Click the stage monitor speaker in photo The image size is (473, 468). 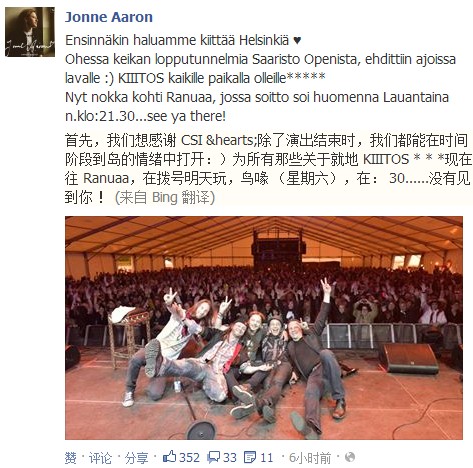[x=409, y=358]
